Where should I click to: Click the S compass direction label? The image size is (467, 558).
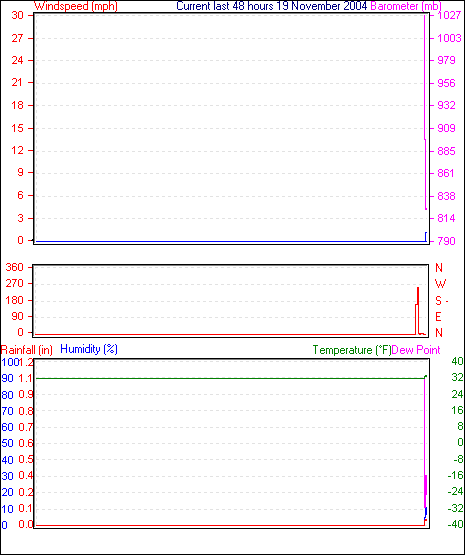[439, 301]
